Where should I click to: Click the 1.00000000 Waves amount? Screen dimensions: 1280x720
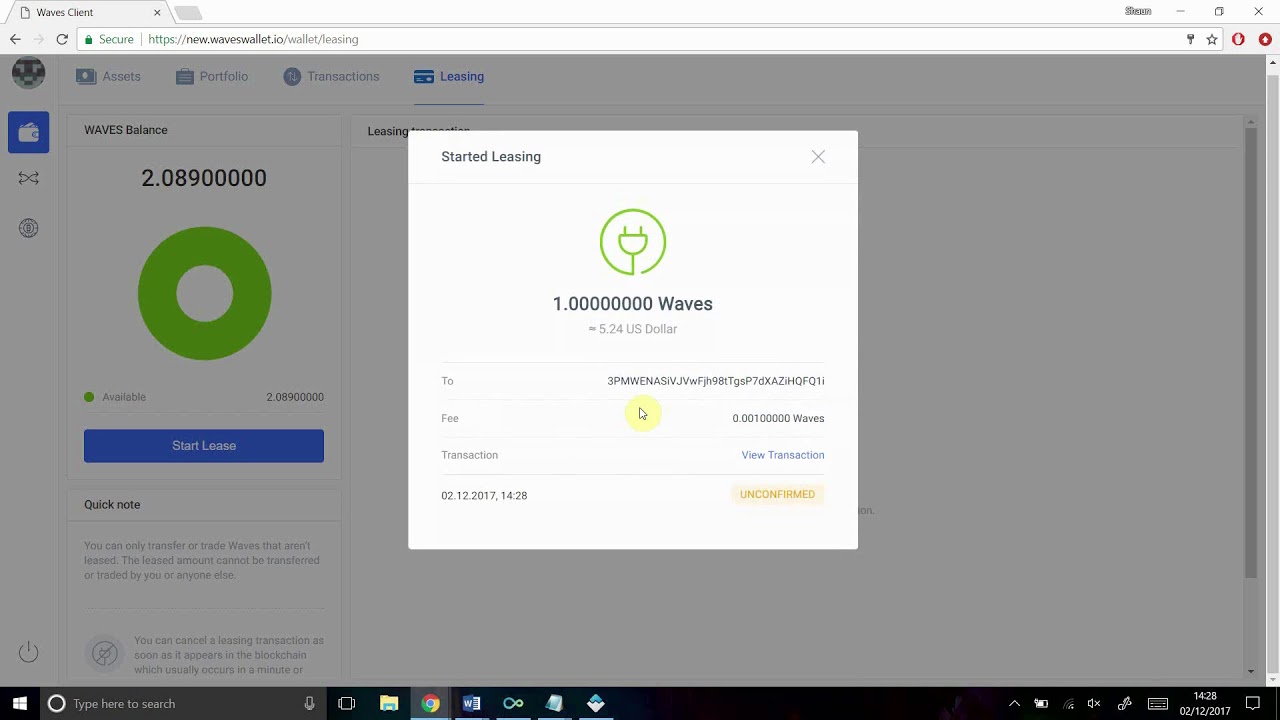point(633,304)
